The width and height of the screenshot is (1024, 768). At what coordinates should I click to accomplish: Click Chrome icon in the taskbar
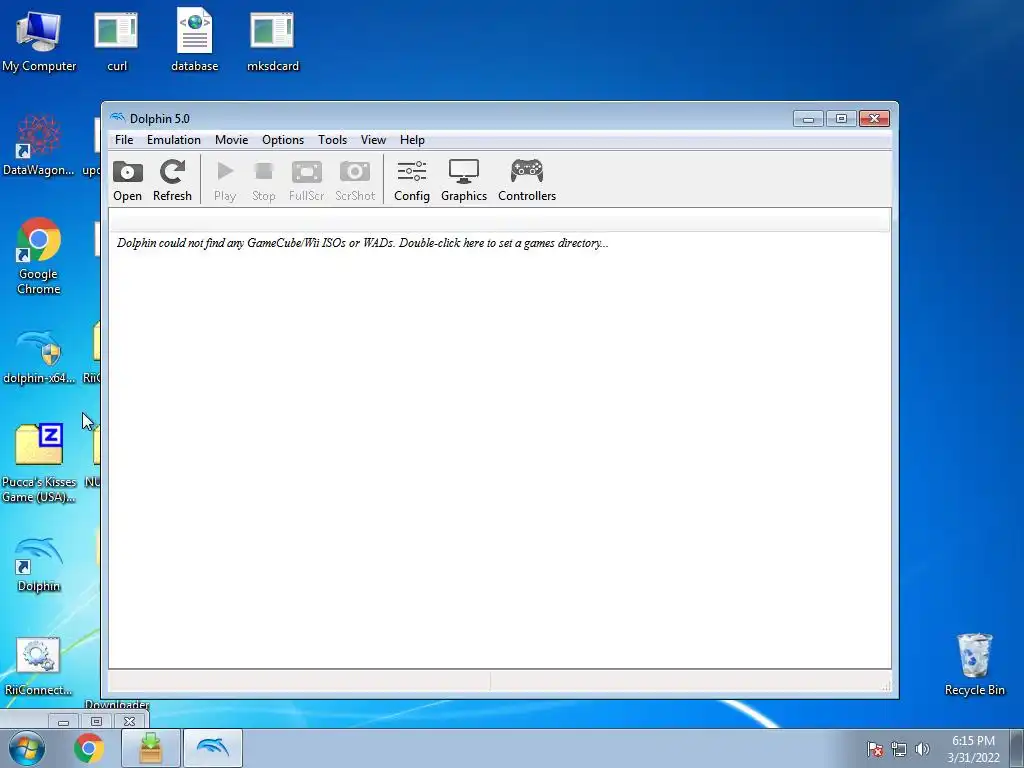[x=89, y=748]
